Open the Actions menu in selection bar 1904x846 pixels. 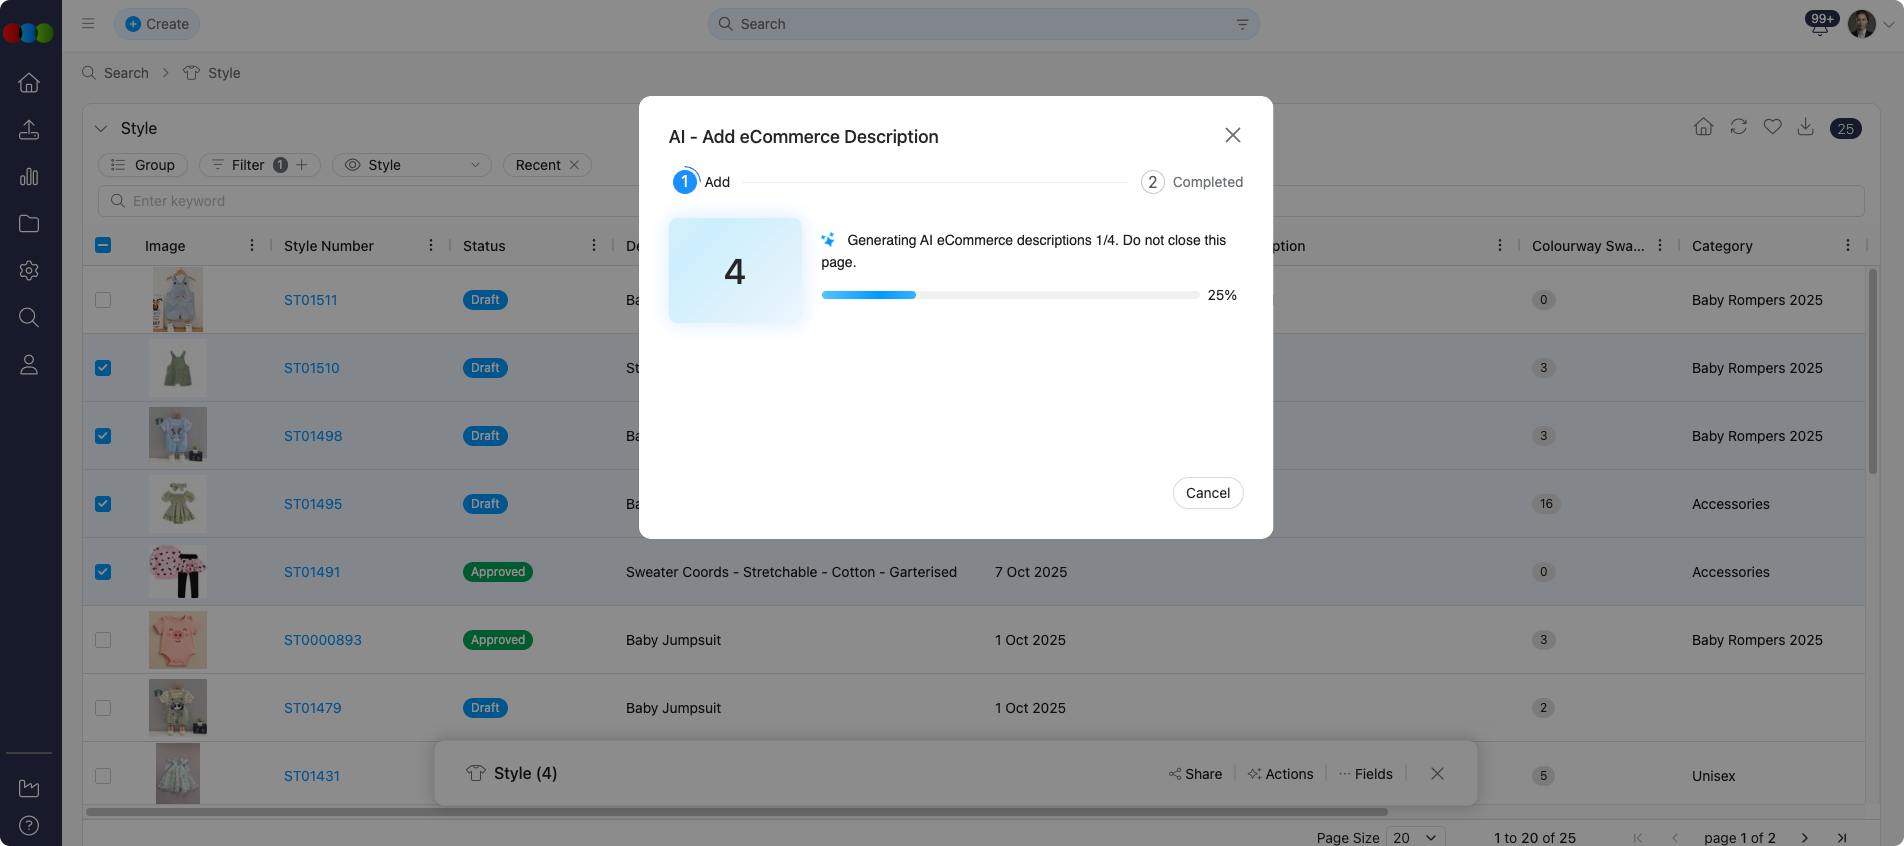1280,774
